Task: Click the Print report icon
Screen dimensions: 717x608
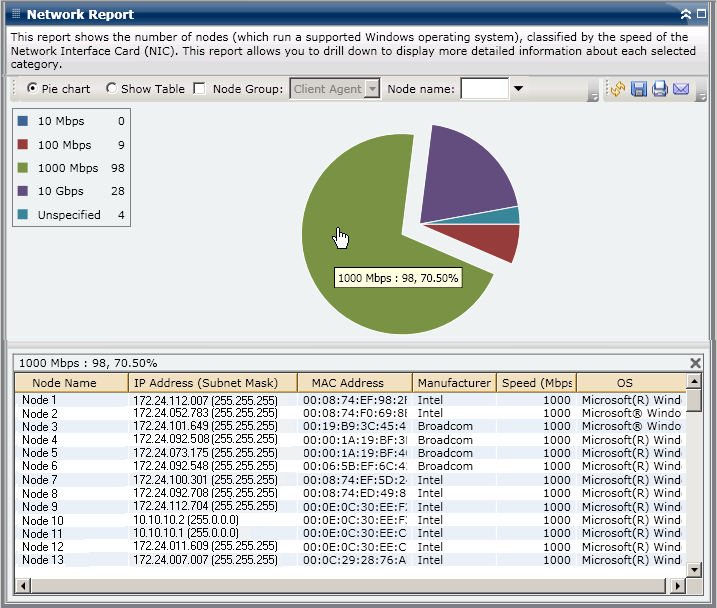Action: point(660,89)
